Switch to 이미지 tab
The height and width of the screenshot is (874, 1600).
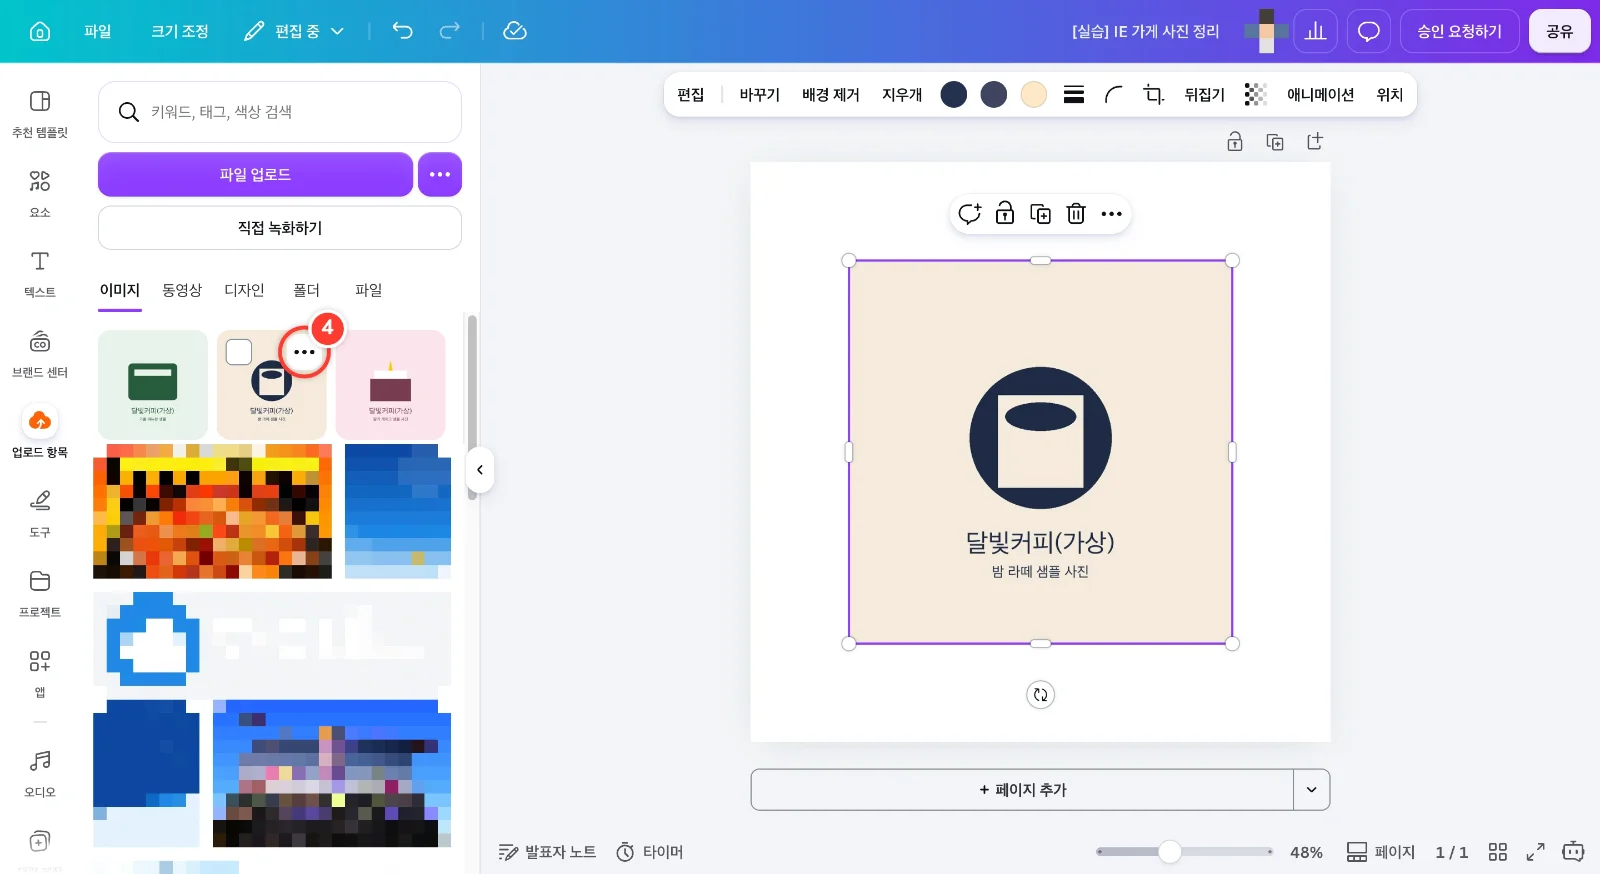pyautogui.click(x=120, y=290)
